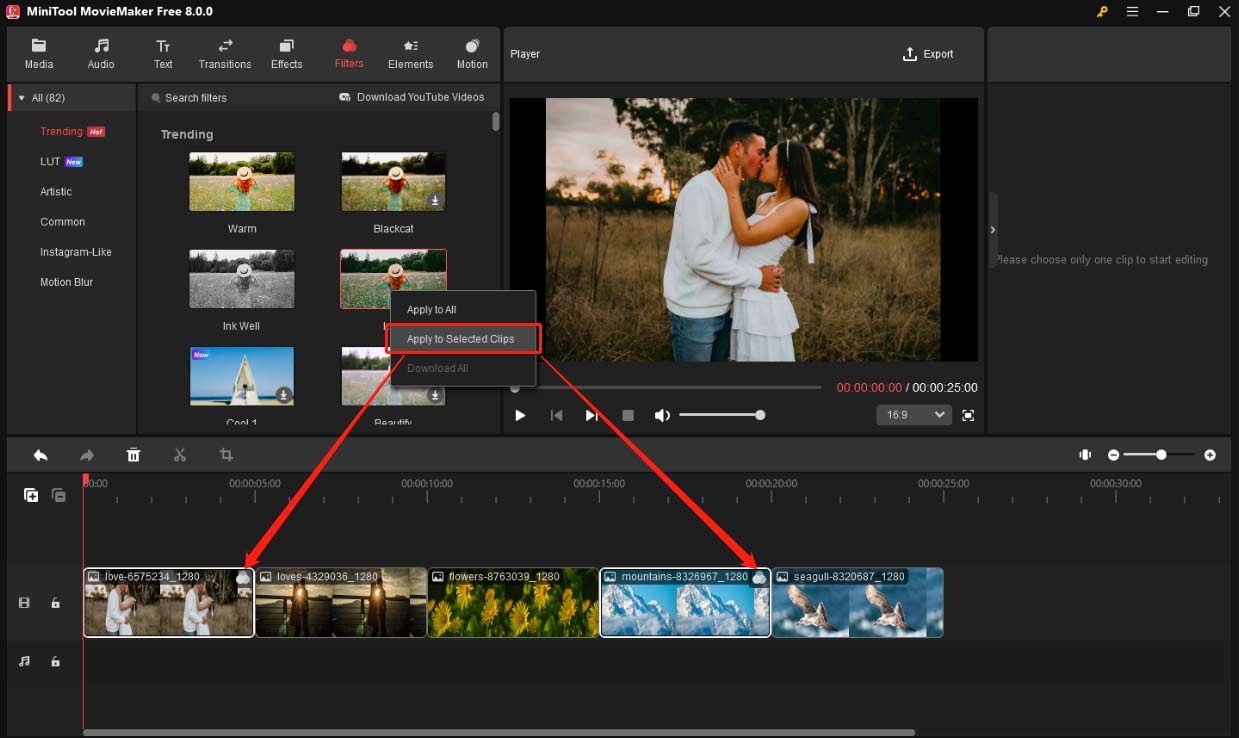Remove a timeline track
This screenshot has width=1239, height=738.
[x=59, y=495]
